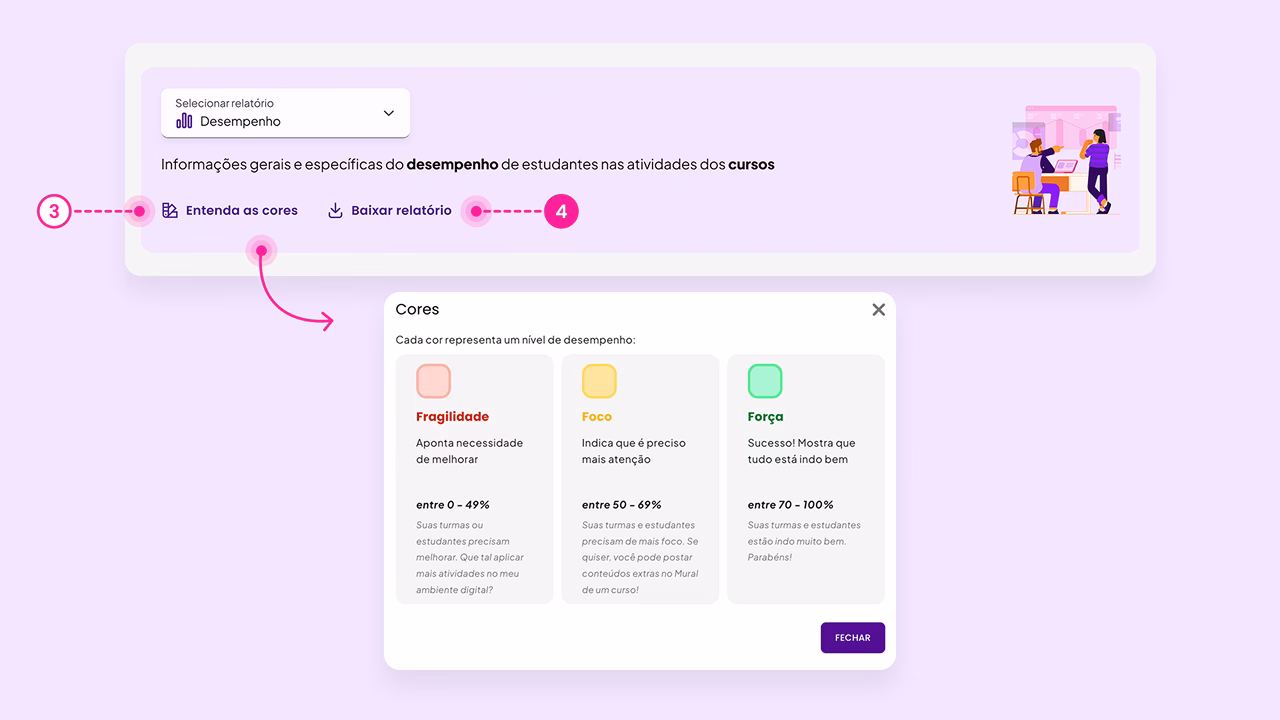The width and height of the screenshot is (1280, 720).
Task: Click the Foco heading
Action: point(597,417)
